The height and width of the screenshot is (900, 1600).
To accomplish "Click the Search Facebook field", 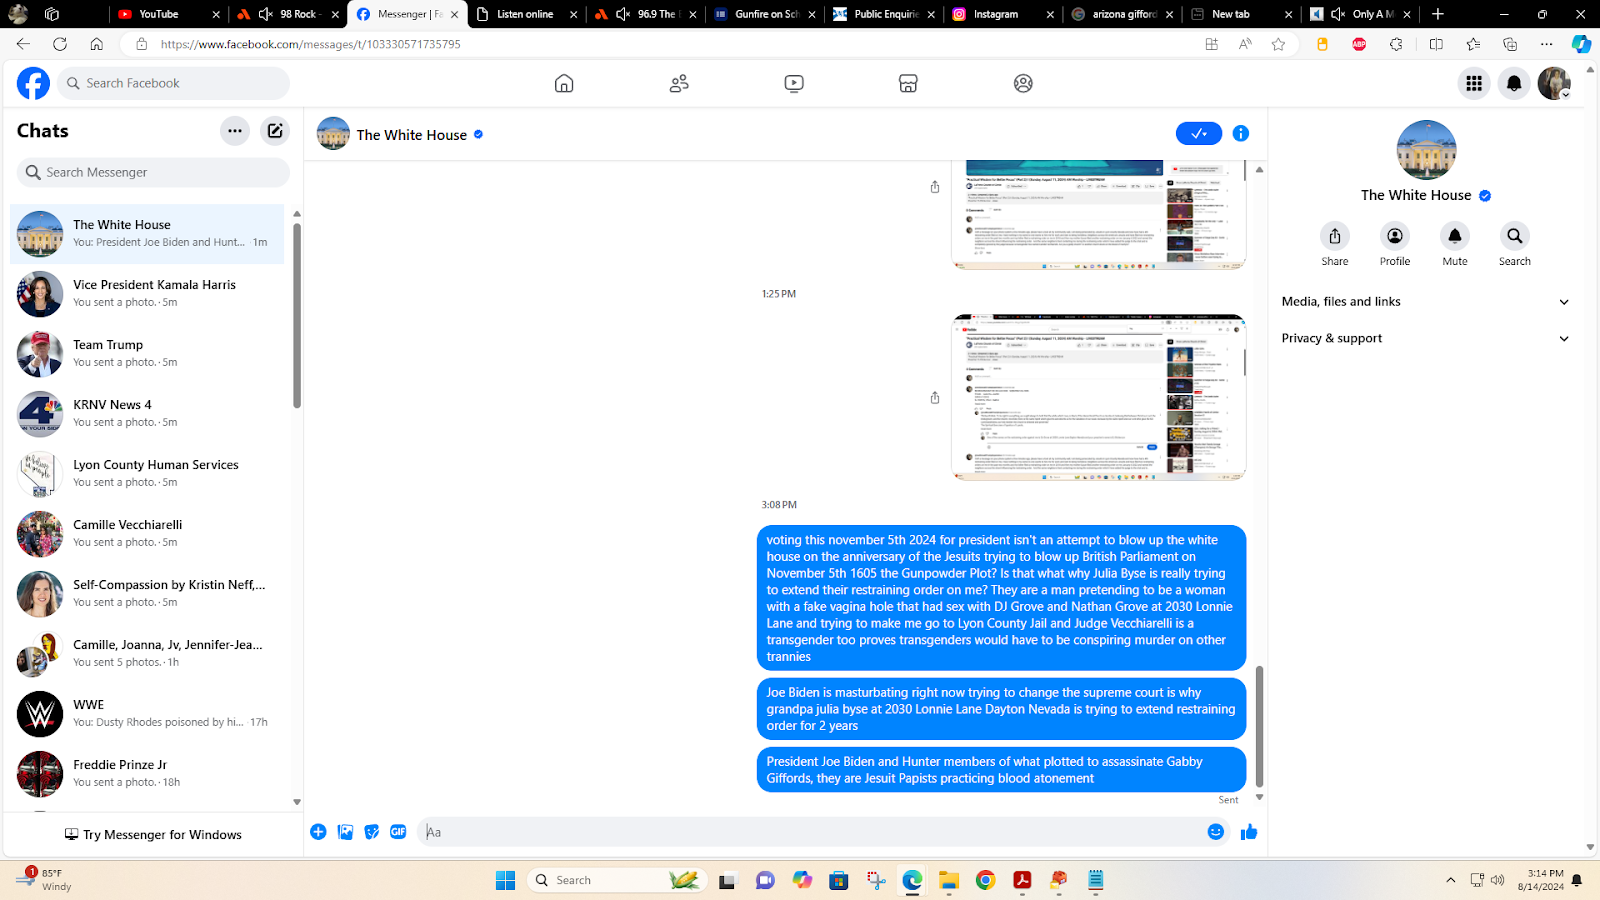I will pos(173,84).
